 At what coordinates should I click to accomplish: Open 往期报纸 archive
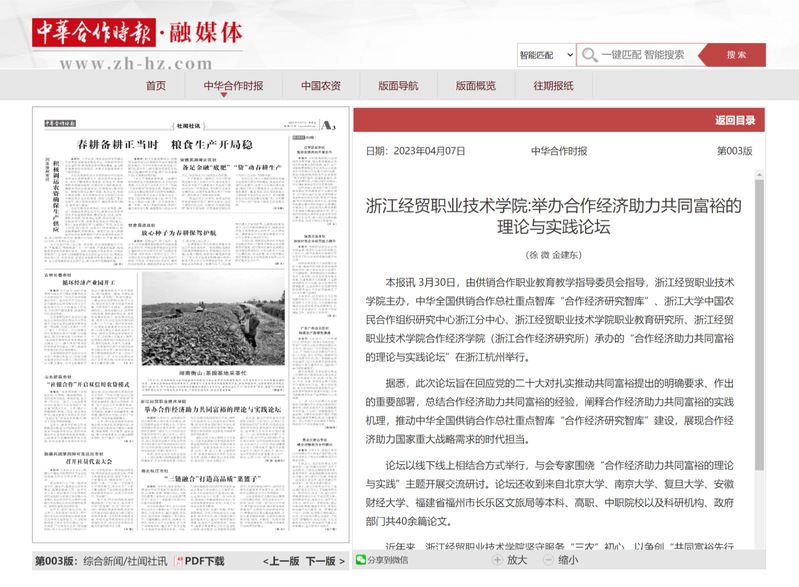pos(553,85)
